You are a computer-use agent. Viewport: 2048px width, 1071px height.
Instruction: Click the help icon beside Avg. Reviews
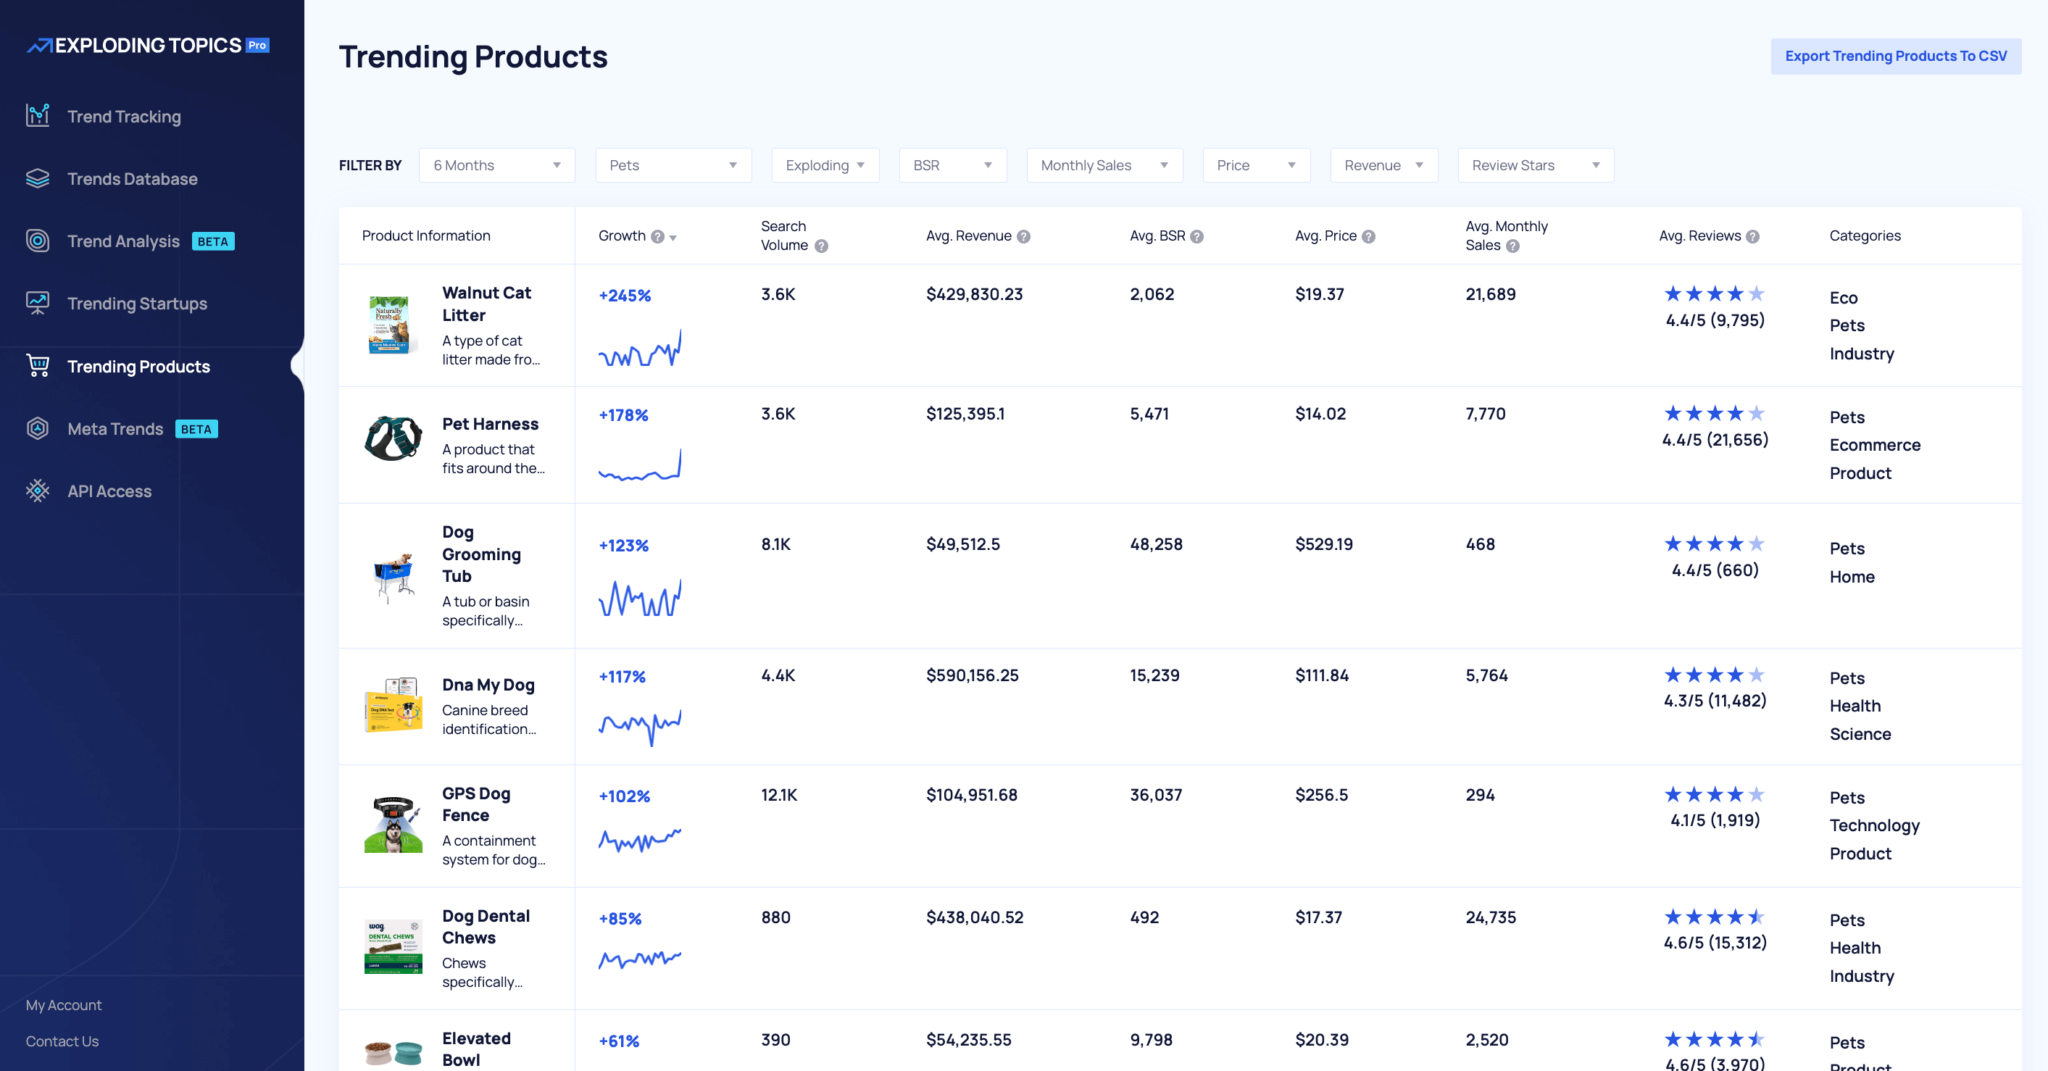point(1752,237)
